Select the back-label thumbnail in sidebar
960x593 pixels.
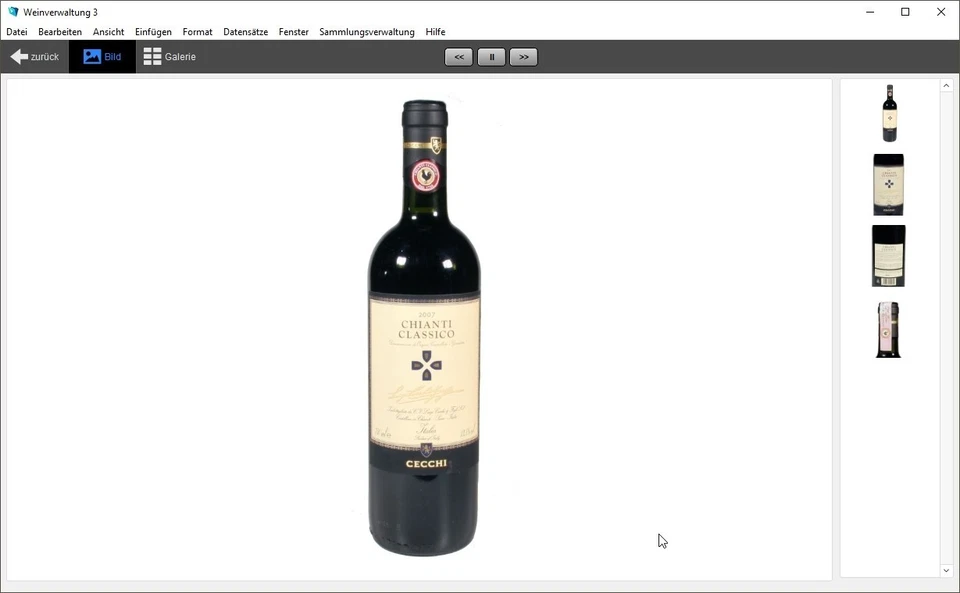pyautogui.click(x=888, y=255)
